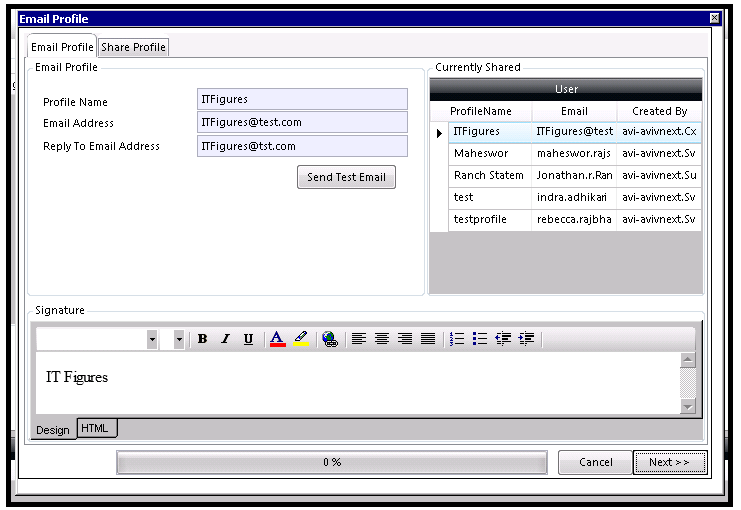Viewport: 741px width, 510px height.
Task: Open the font size dropdown
Action: click(x=179, y=339)
